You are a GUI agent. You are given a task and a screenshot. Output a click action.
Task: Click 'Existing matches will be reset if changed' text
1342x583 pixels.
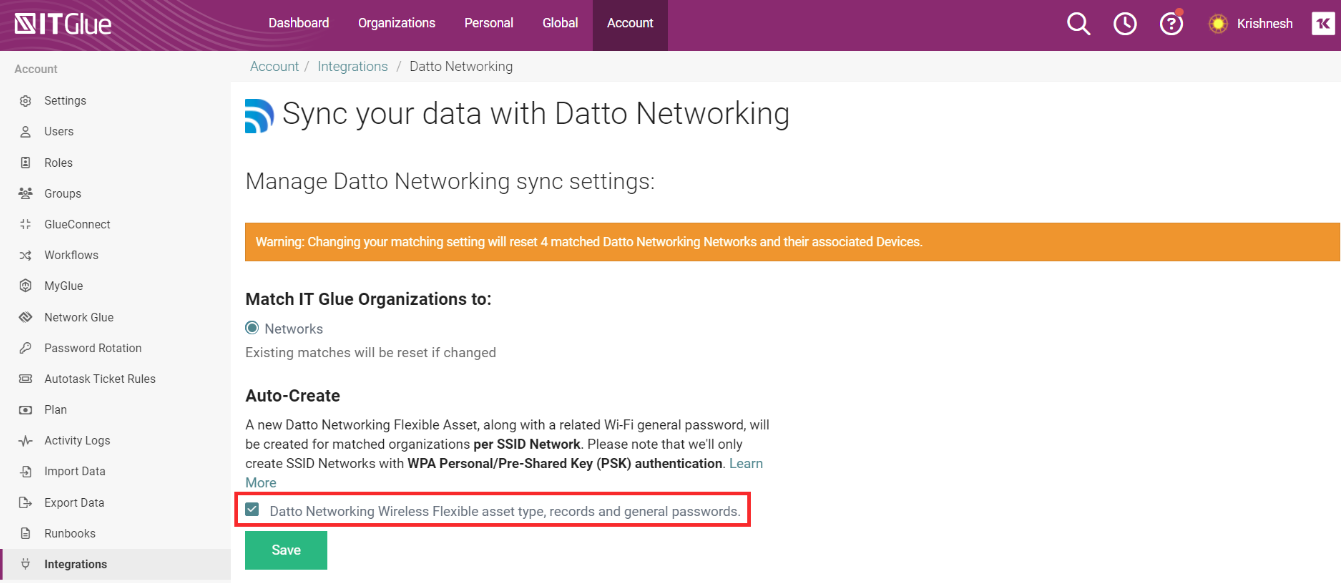click(371, 353)
